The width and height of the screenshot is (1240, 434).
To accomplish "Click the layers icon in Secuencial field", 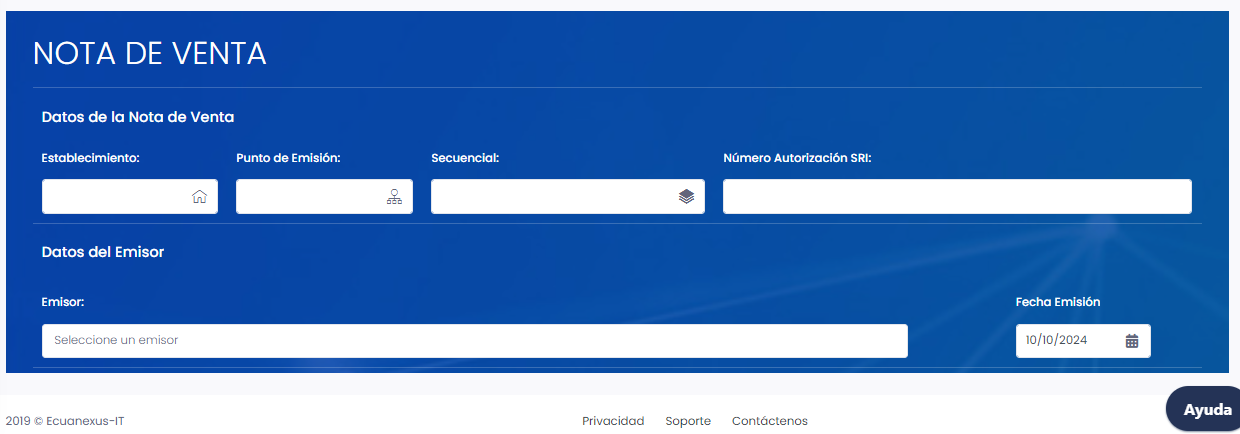I will 686,197.
